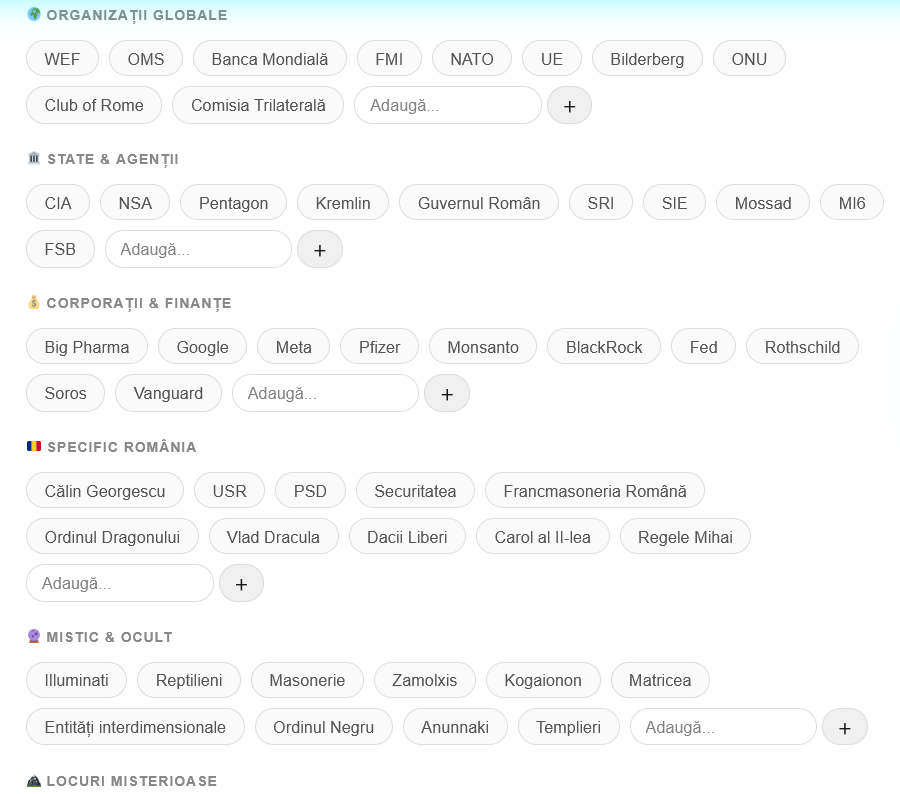Pick the Kogaionon chip
The height and width of the screenshot is (794, 900).
pos(543,680)
